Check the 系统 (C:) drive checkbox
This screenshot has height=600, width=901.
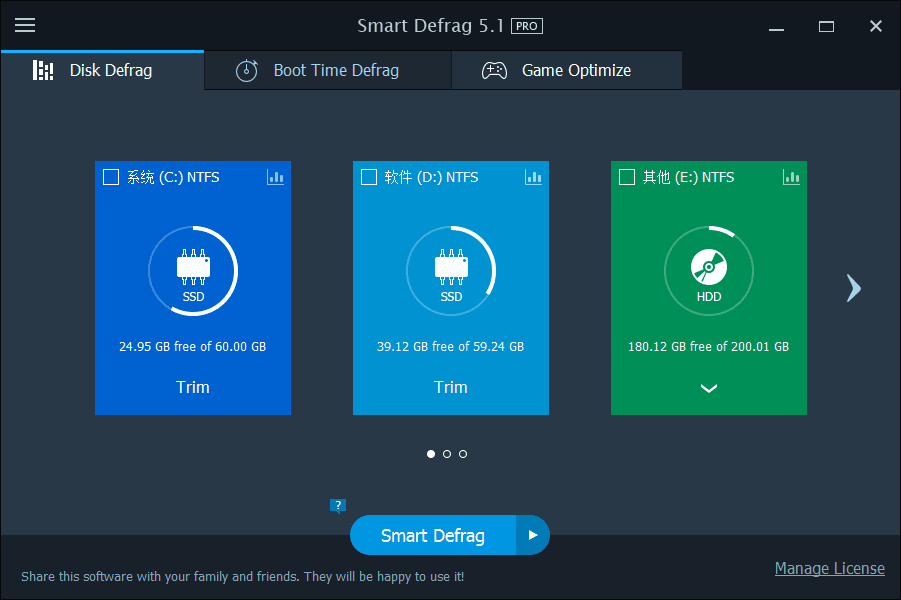tap(111, 177)
